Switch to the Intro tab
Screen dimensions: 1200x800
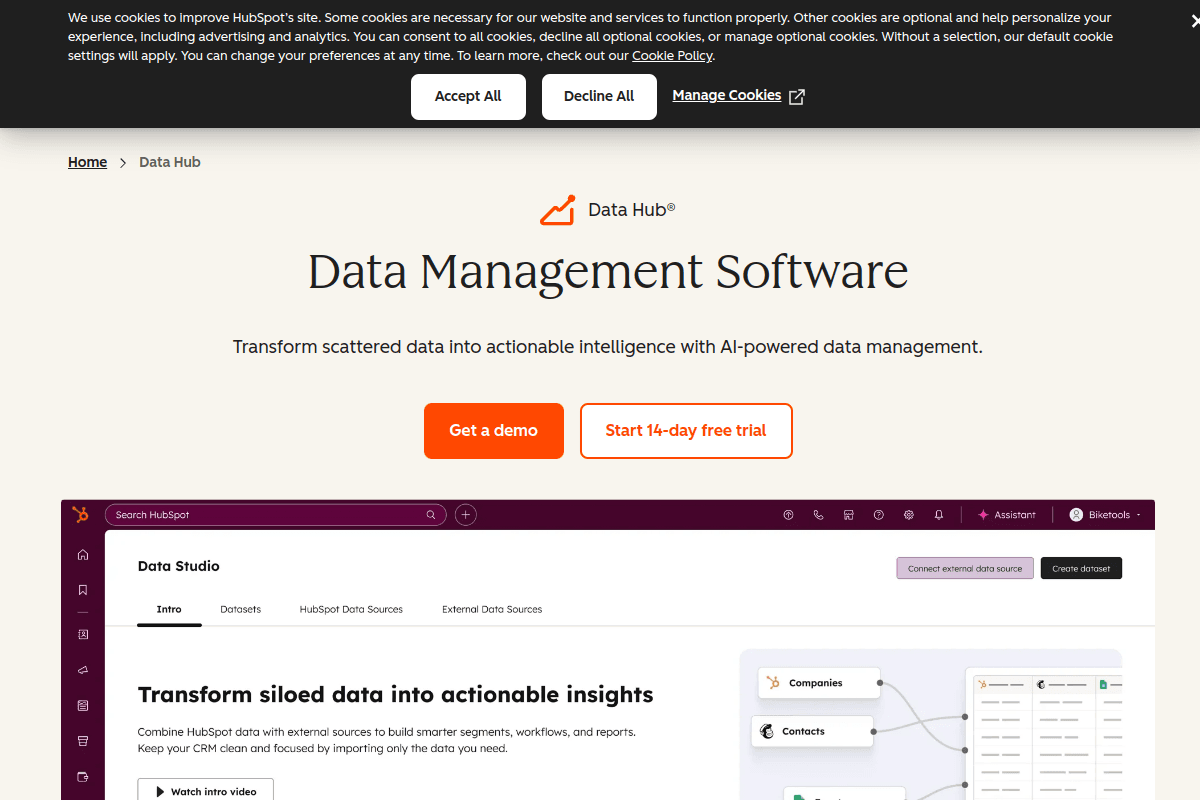click(x=169, y=609)
